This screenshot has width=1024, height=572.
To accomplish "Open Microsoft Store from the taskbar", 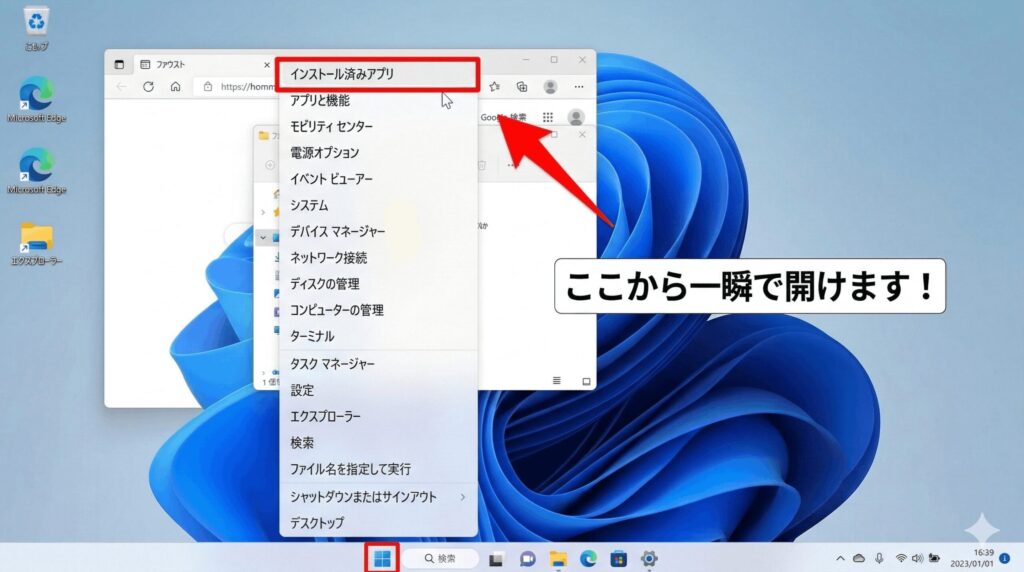I will (618, 558).
